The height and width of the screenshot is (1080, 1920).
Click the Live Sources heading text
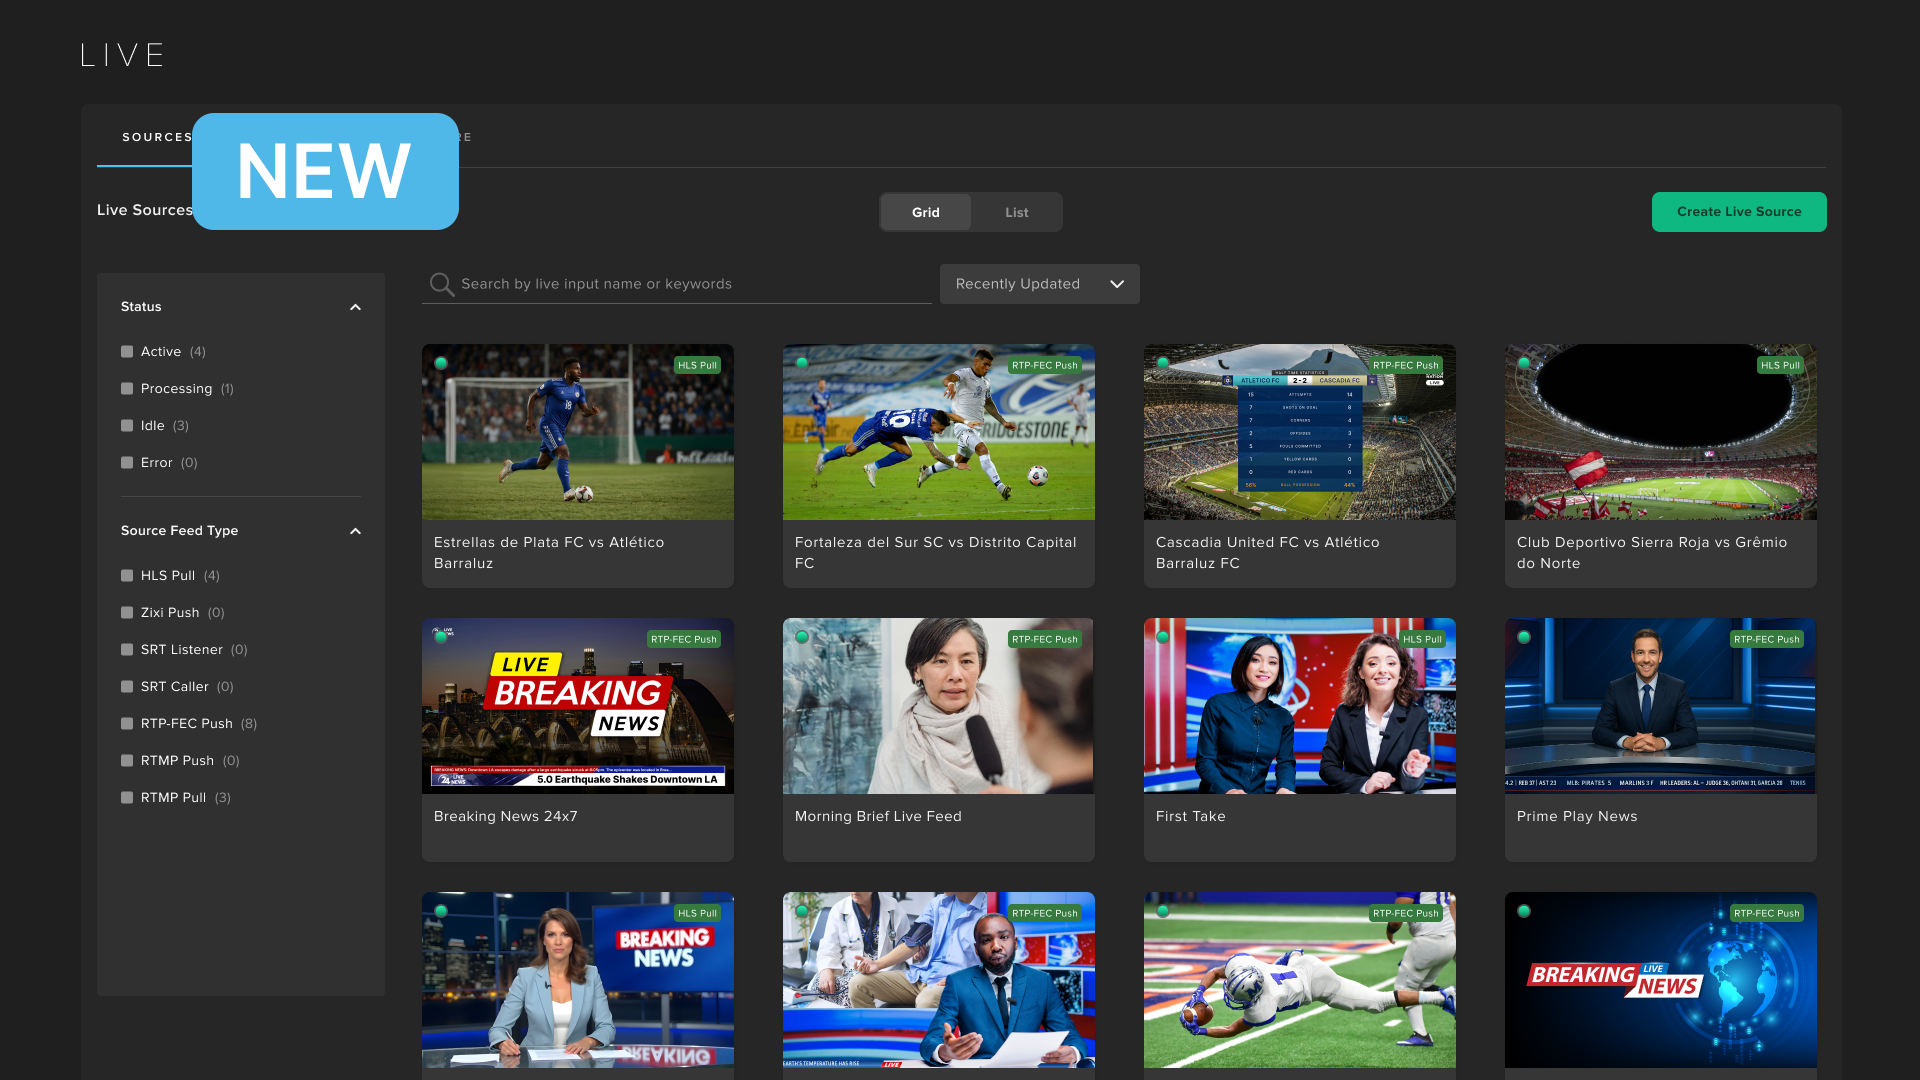tap(144, 210)
